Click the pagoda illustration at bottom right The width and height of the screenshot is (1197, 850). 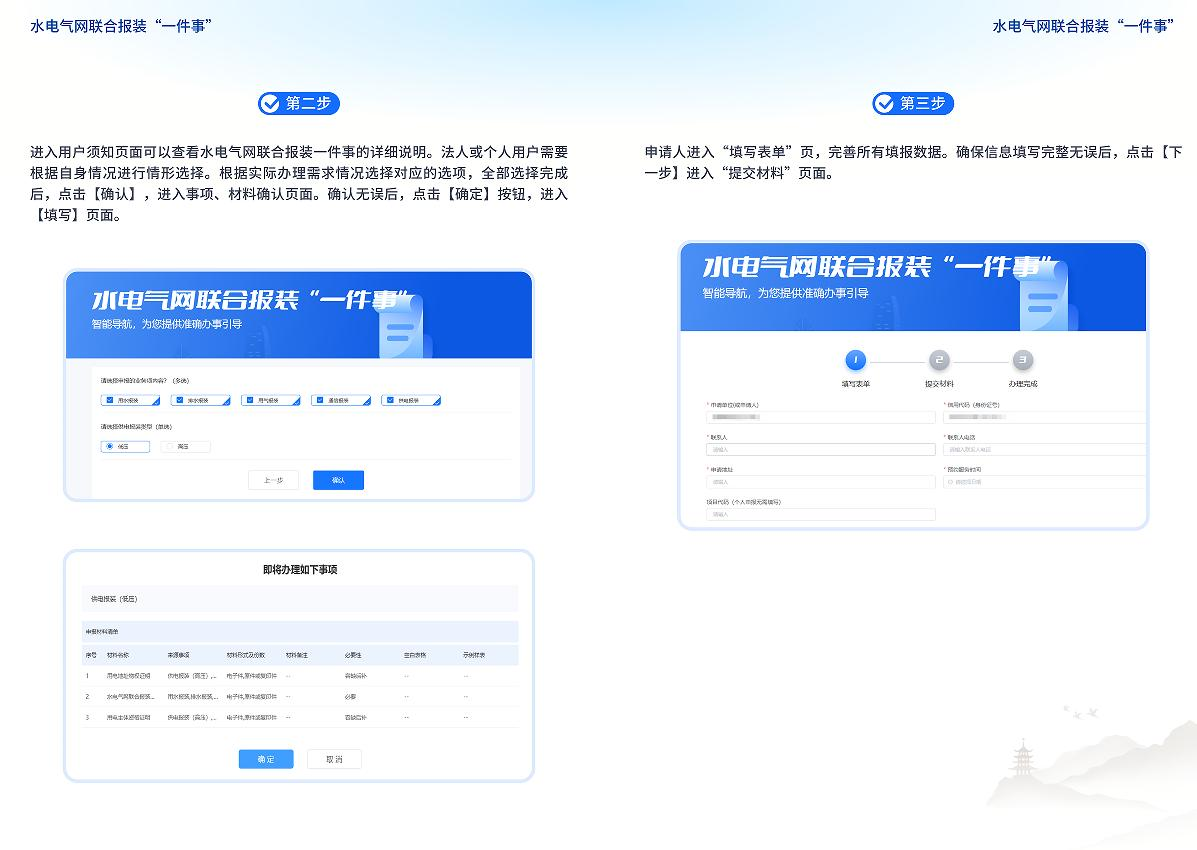(x=1022, y=763)
